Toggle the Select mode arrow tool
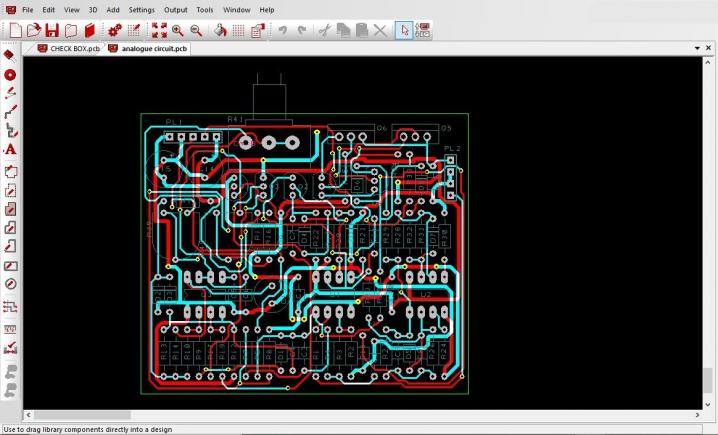Viewport: 718px width, 435px height. 404,30
